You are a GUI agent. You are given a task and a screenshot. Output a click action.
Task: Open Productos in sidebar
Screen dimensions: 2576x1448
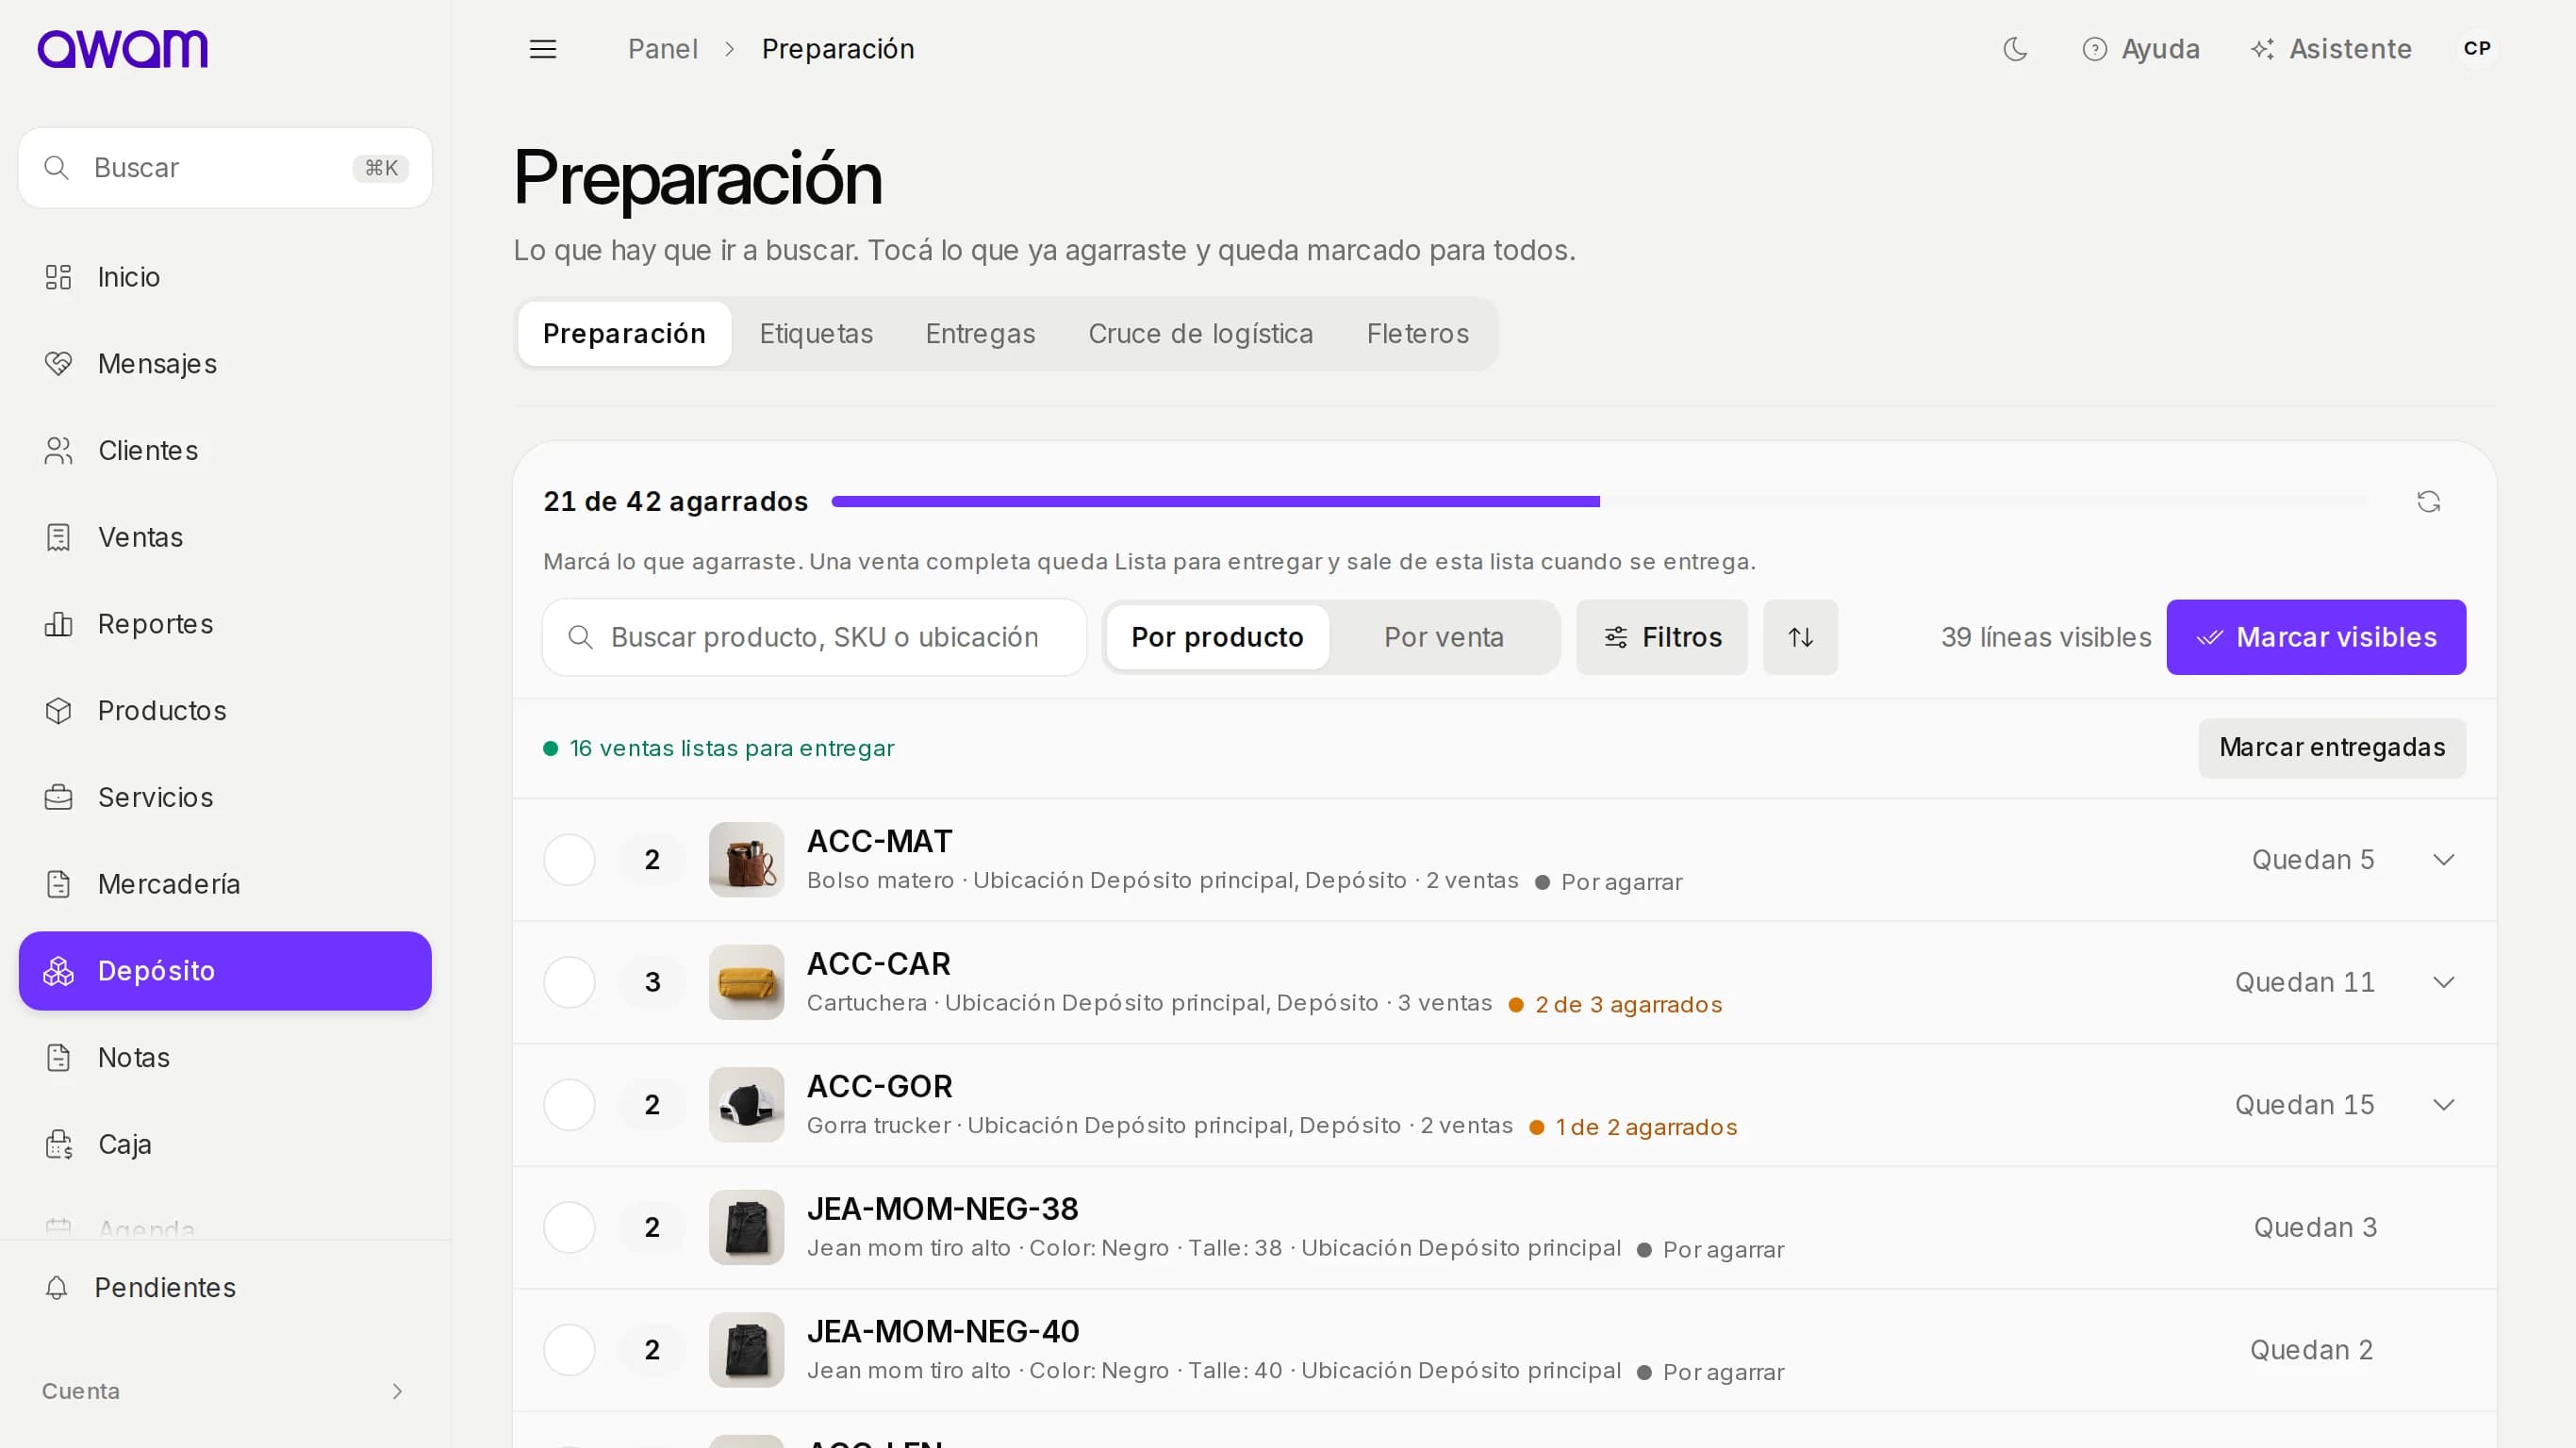click(225, 711)
